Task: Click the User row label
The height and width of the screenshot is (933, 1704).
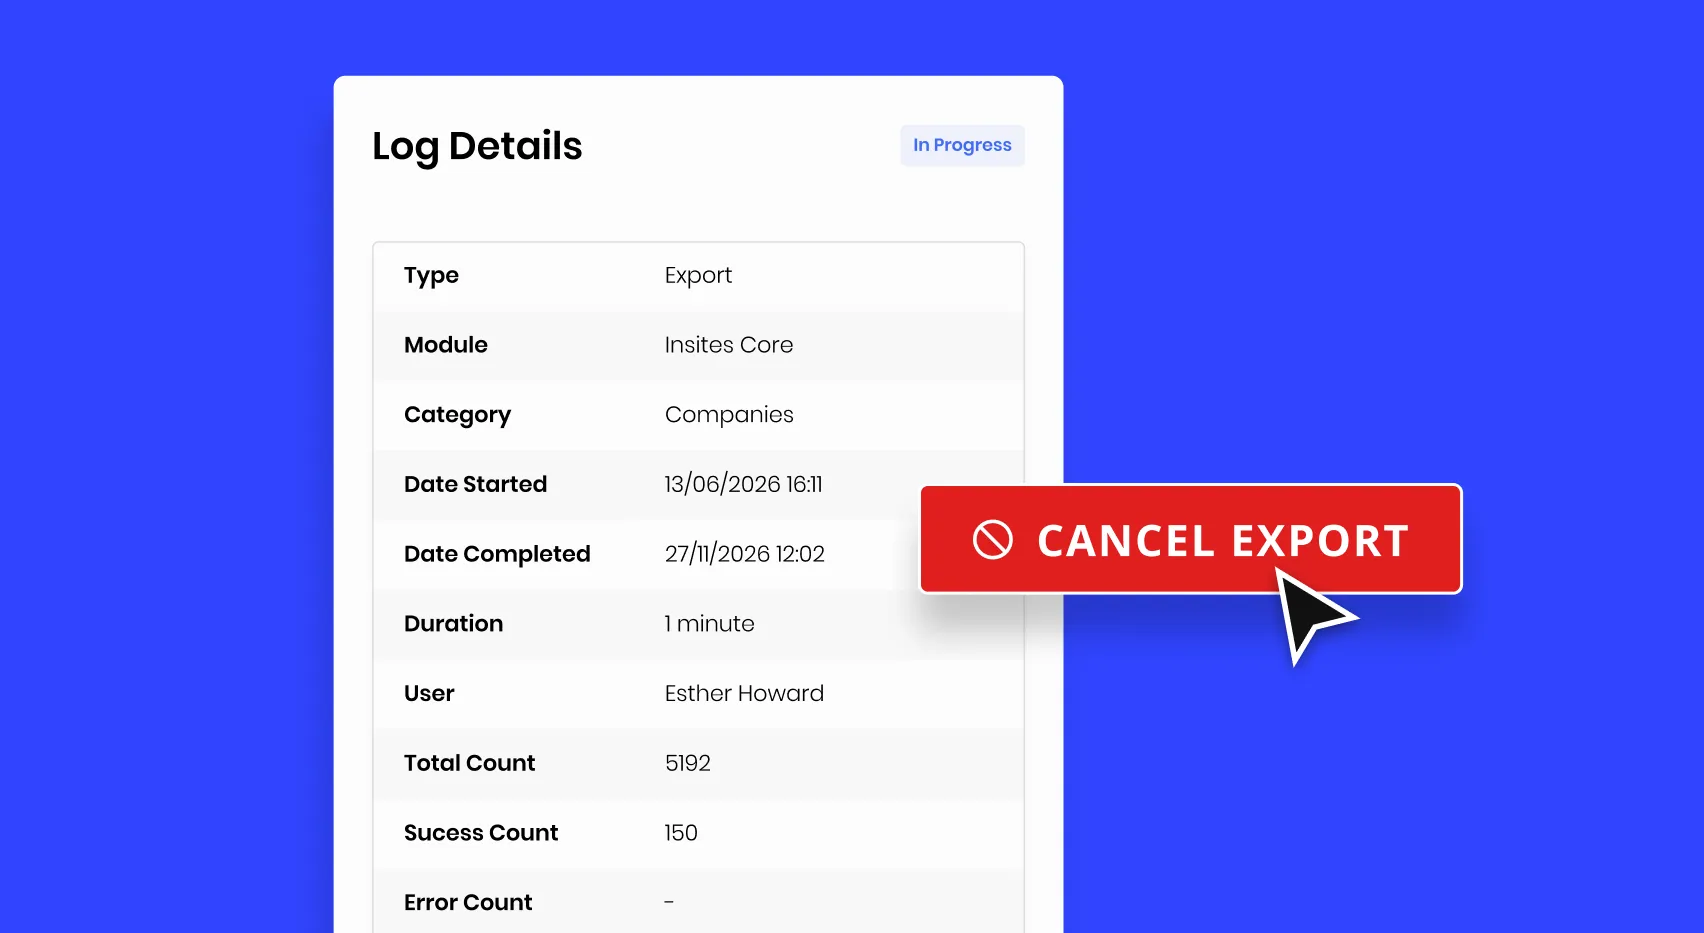Action: (x=429, y=693)
